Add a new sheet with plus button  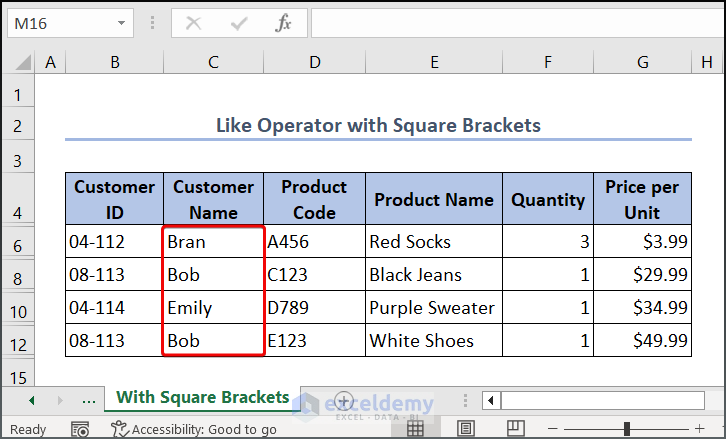tap(344, 400)
